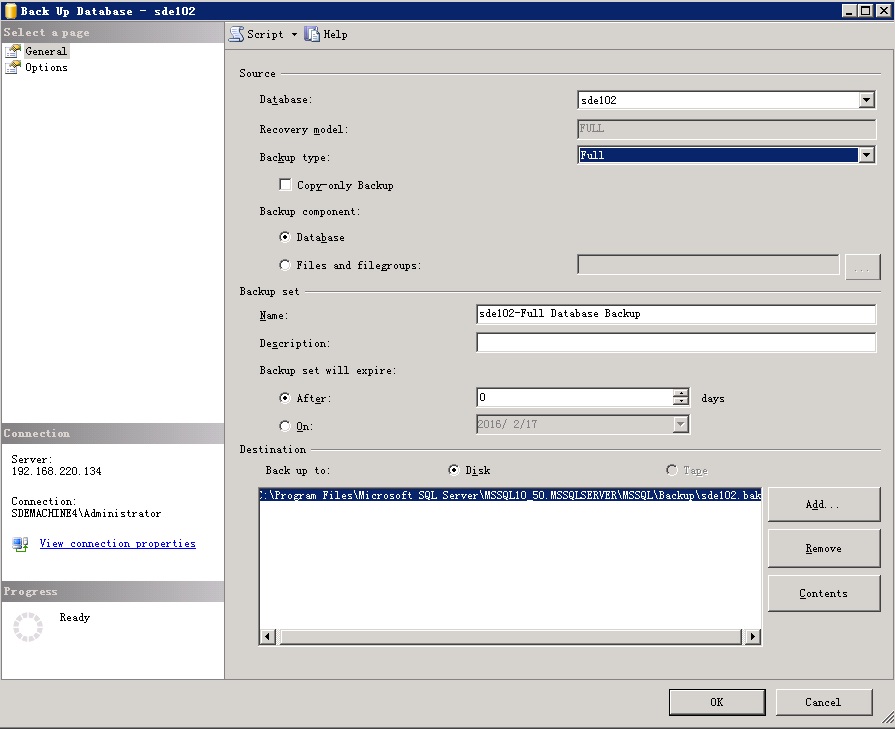895x729 pixels.
Task: Click the Remove destination button
Action: pos(823,548)
